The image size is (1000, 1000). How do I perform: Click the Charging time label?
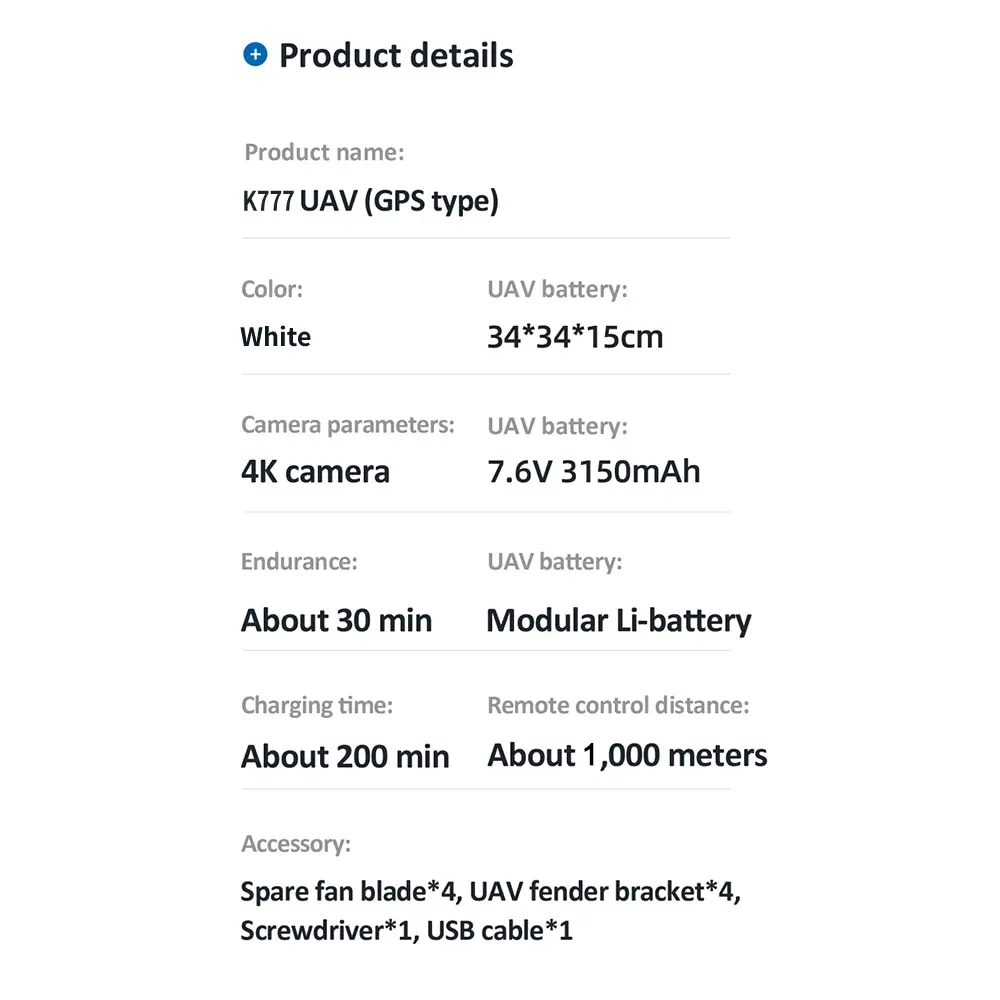317,705
